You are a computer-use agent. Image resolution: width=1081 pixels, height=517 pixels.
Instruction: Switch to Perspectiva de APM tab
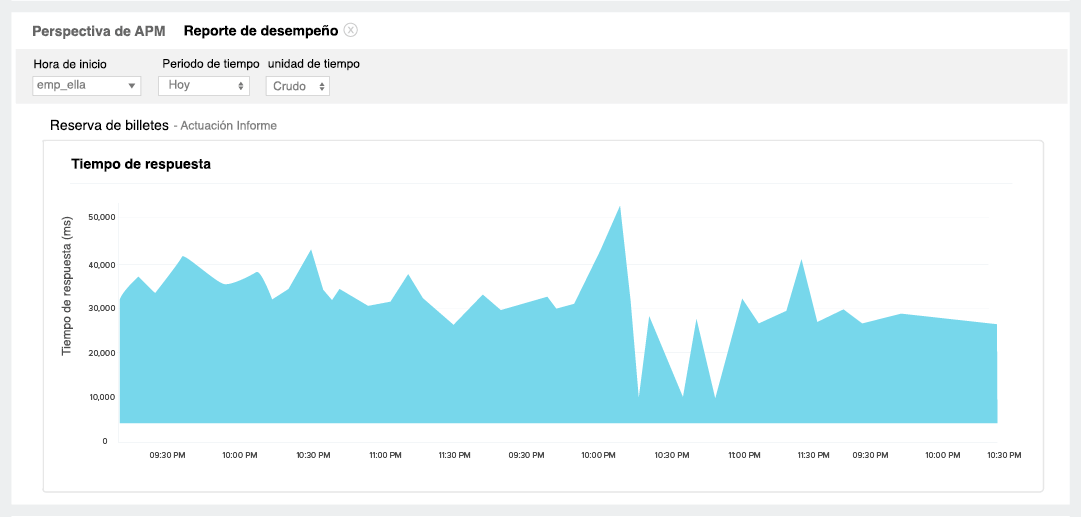99,31
